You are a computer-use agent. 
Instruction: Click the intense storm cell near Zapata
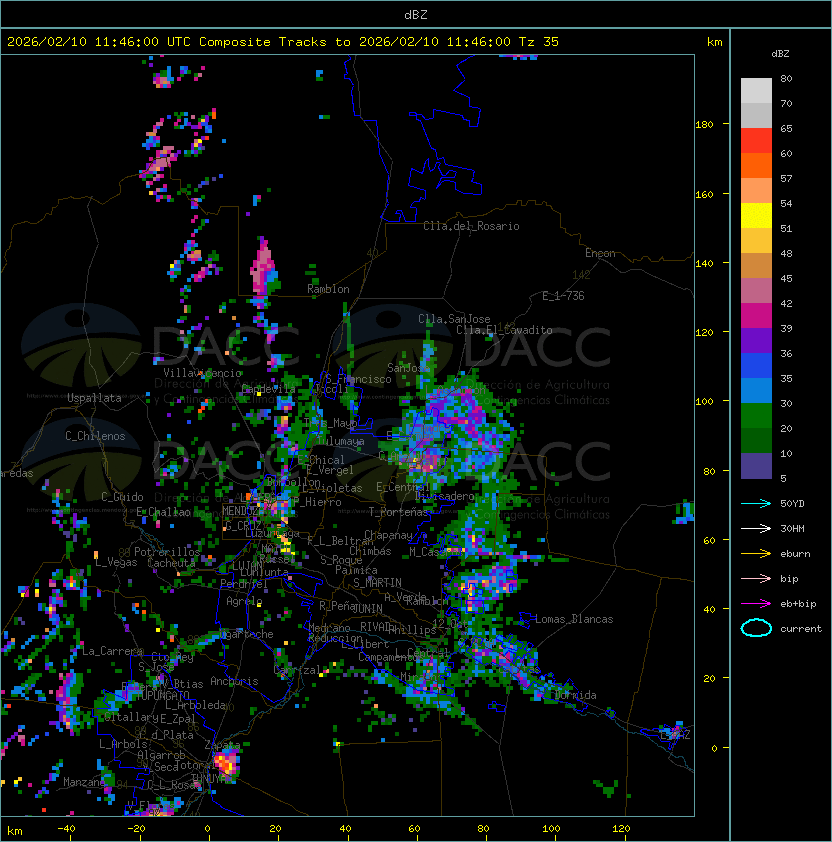click(x=226, y=763)
